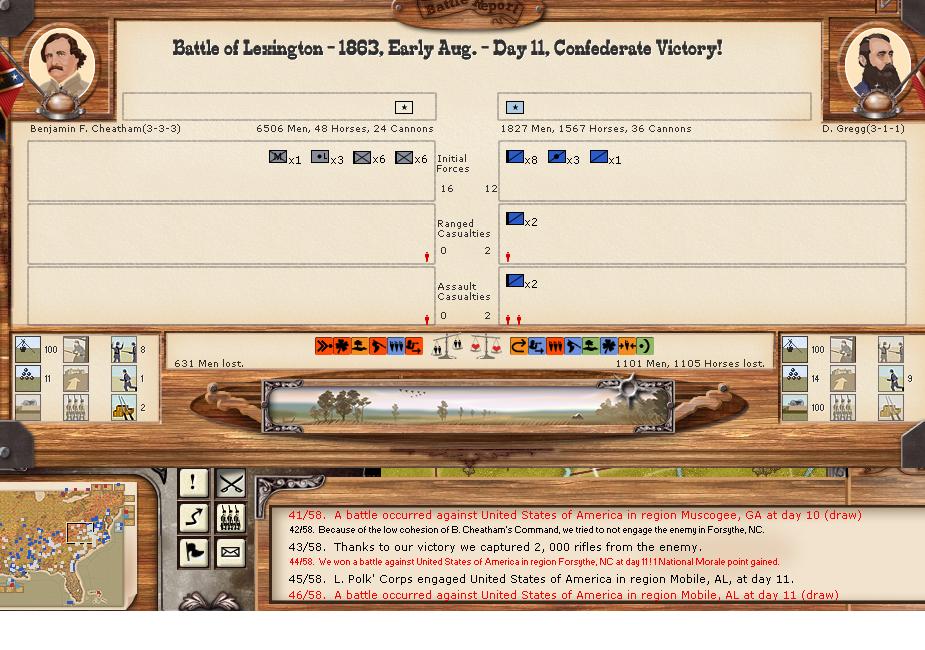Click the crossed sabers battle filter icon

pyautogui.click(x=231, y=484)
